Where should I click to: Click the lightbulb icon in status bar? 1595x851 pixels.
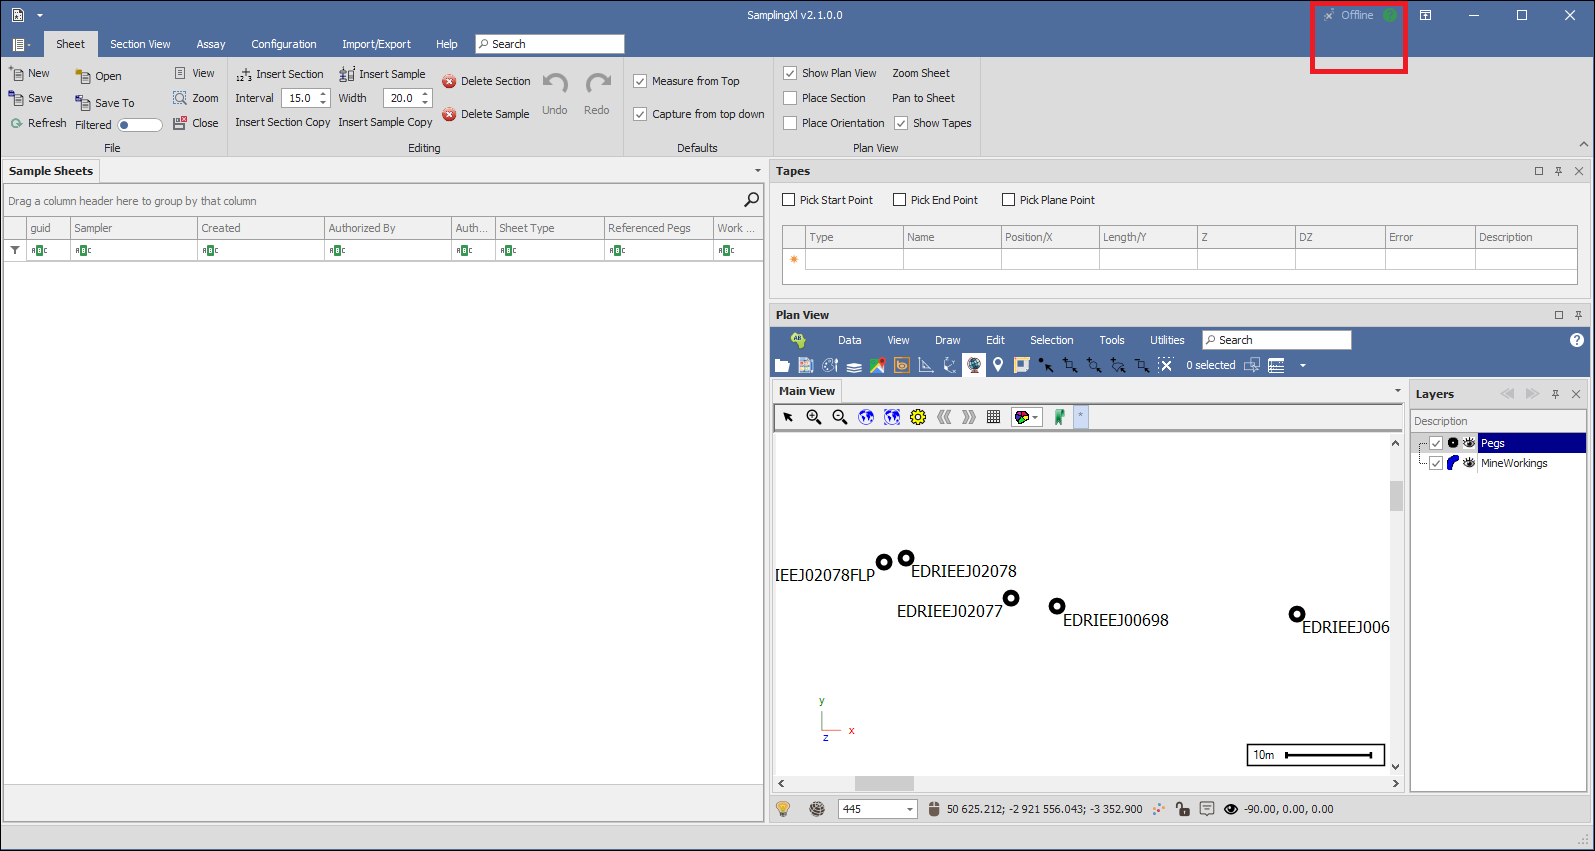click(783, 809)
